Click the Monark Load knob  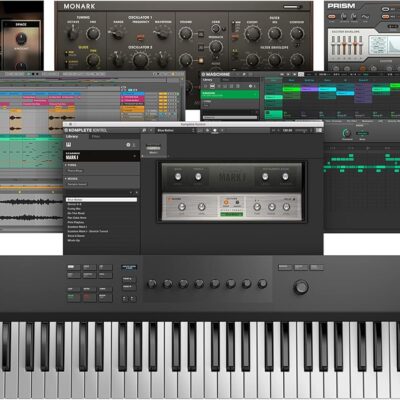[216, 28]
